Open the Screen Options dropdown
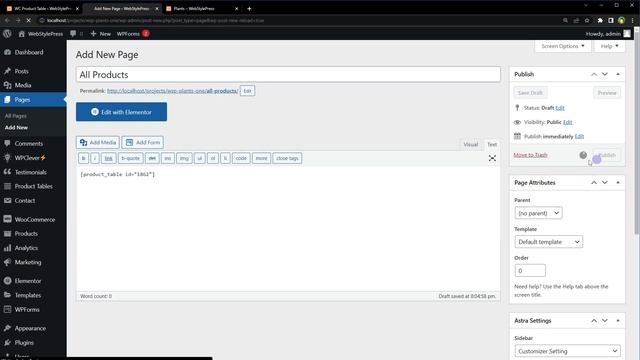 tap(562, 46)
